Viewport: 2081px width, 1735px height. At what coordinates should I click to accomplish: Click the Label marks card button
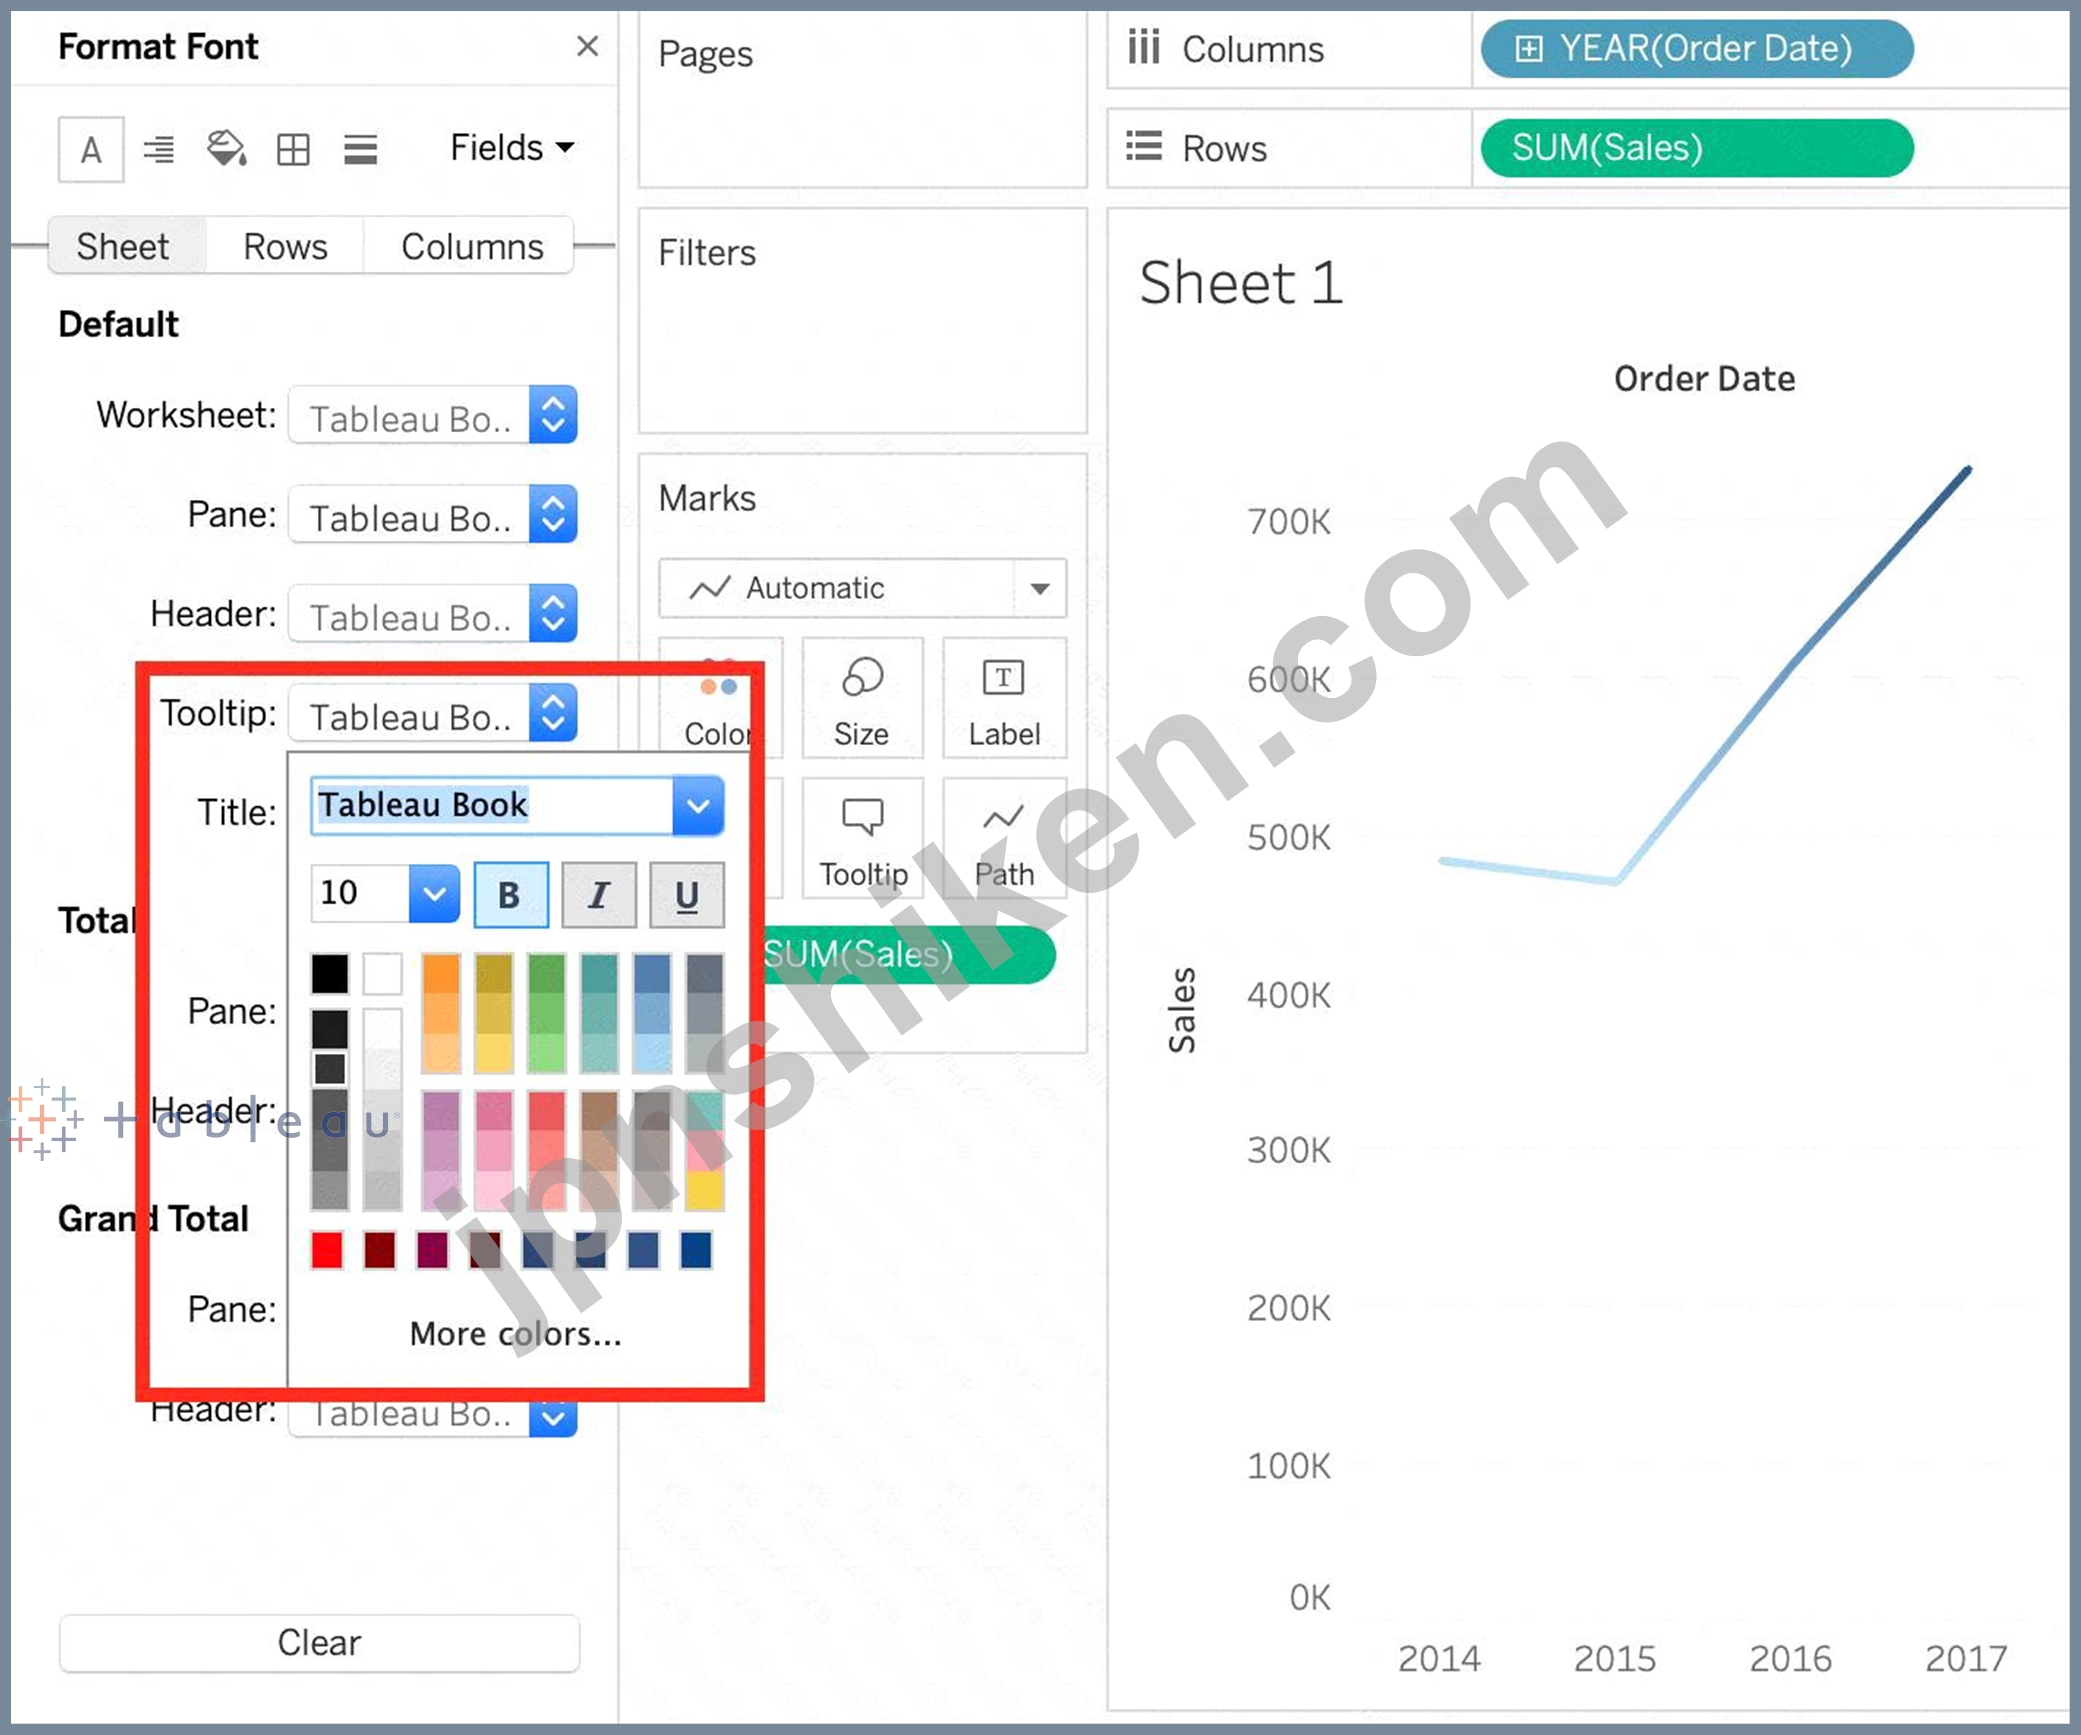[1004, 700]
